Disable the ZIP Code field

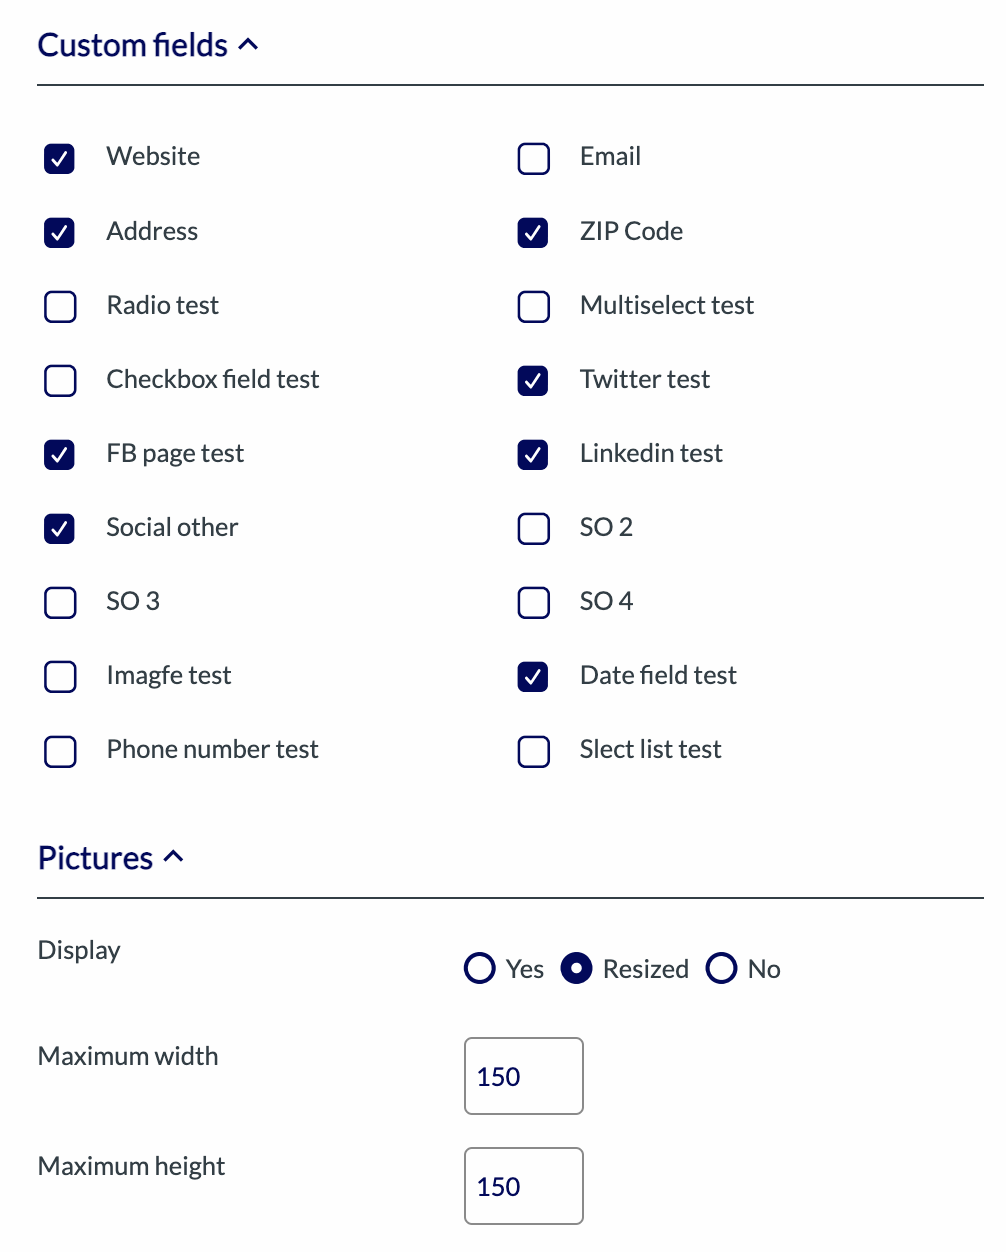(x=533, y=232)
